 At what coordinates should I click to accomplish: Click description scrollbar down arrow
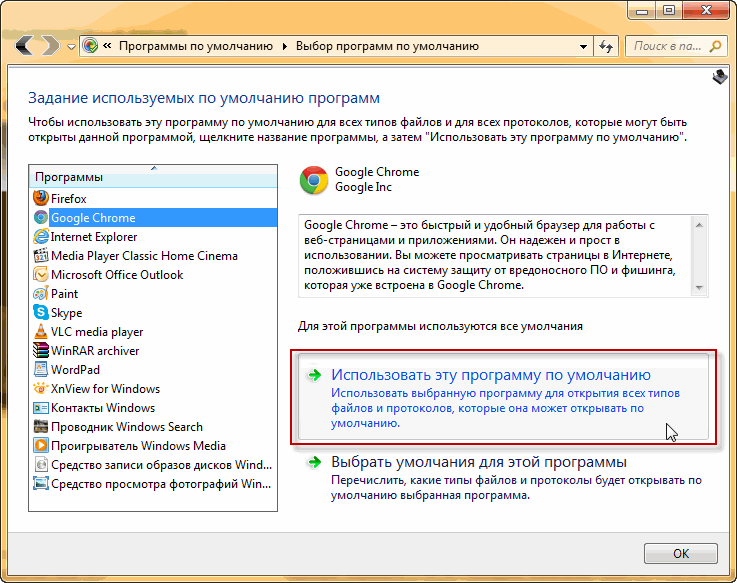point(699,287)
